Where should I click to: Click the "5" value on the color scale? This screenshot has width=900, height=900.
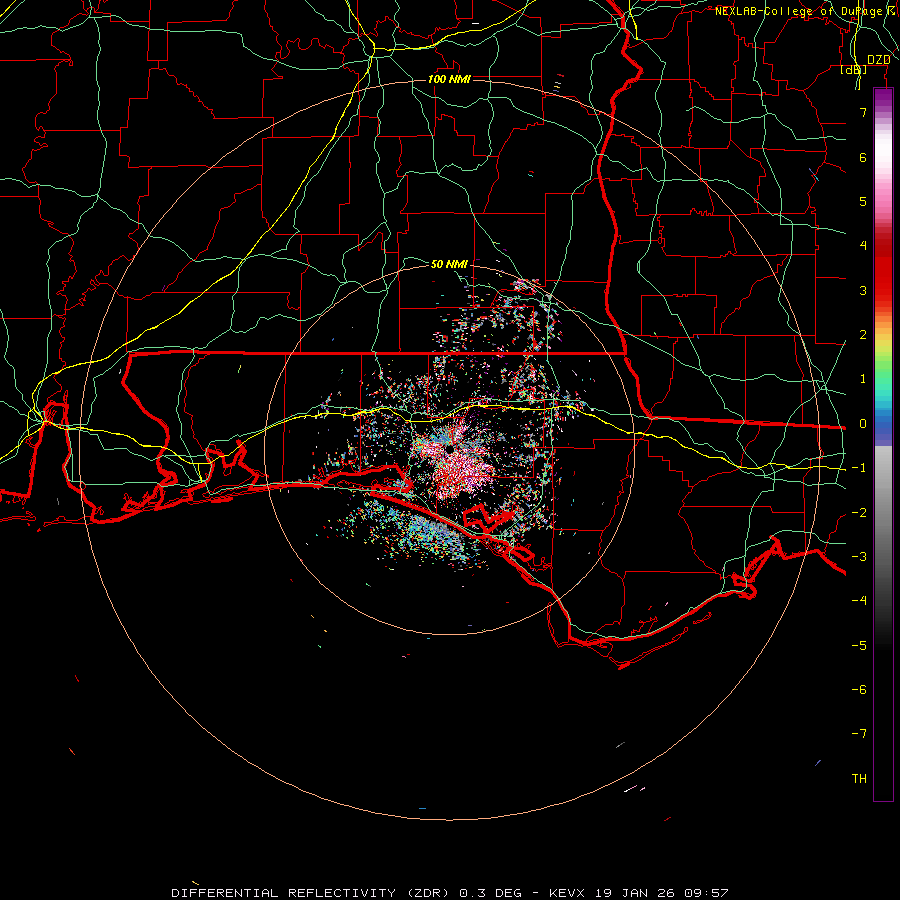(863, 201)
